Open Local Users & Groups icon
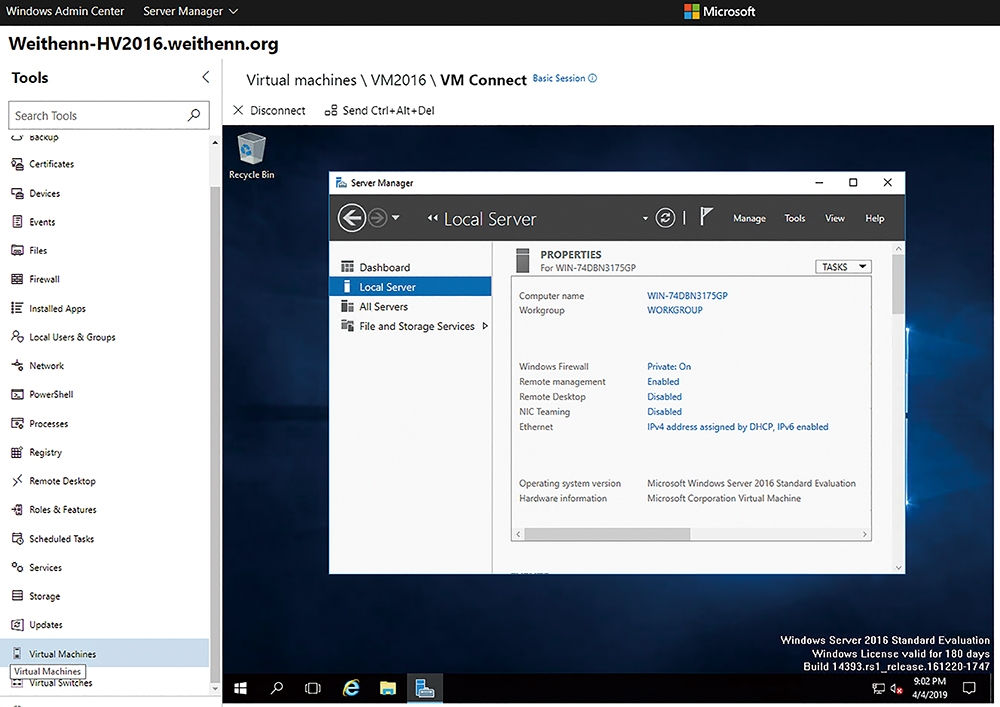 point(17,336)
